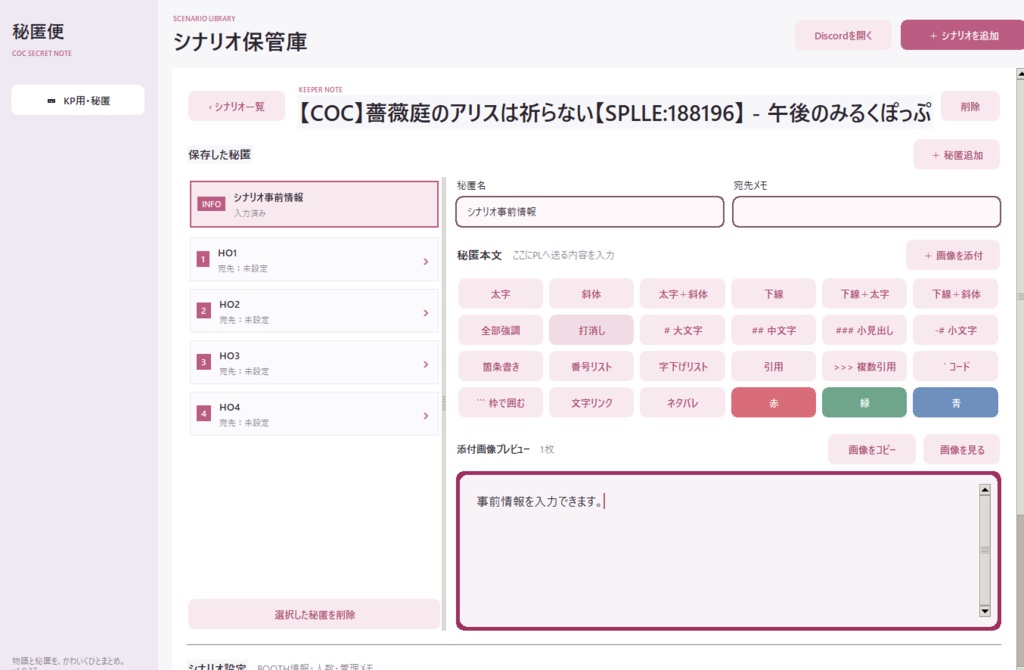Click the 削除 button beside scenario title
The height and width of the screenshot is (670, 1024).
pyautogui.click(x=970, y=106)
